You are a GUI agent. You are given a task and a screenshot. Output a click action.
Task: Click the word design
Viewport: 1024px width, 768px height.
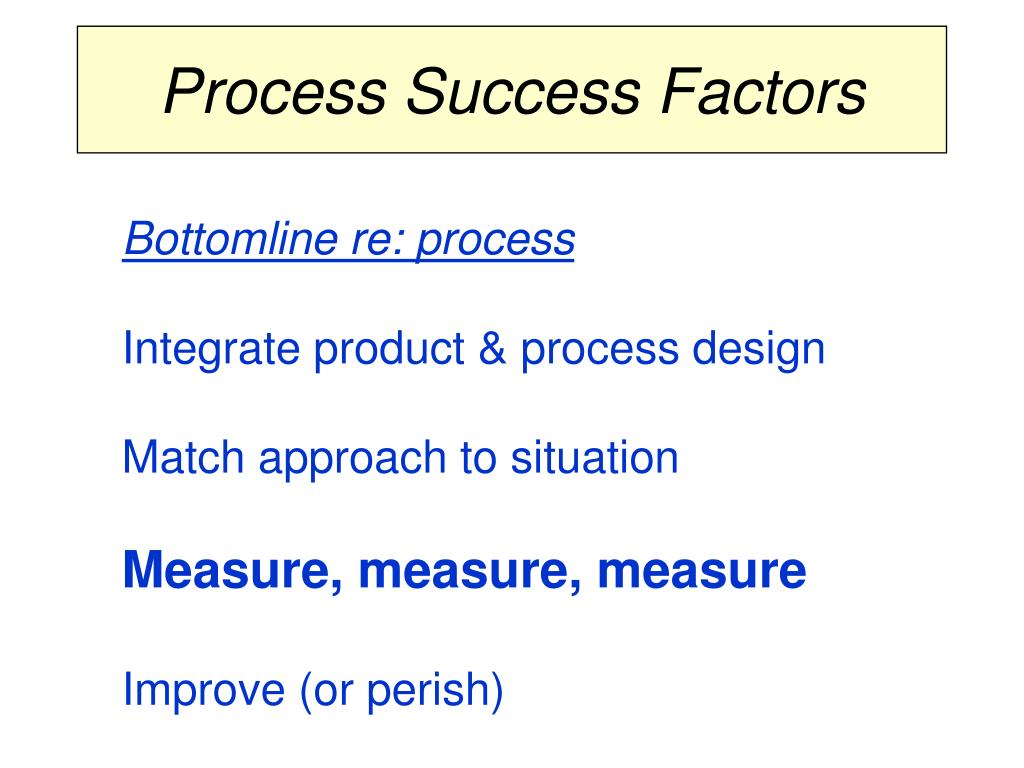[759, 349]
